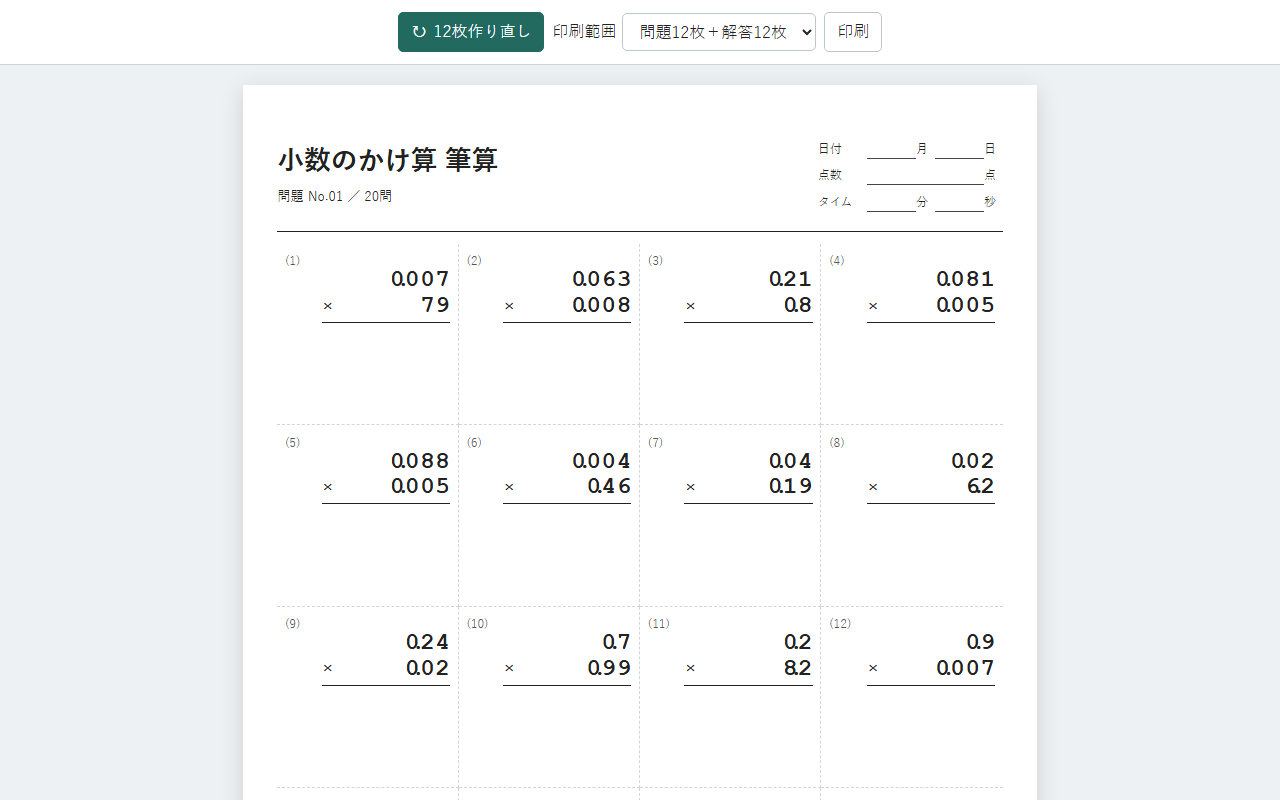
Task: Select the title 小数のかけ算 筆算
Action: point(388,160)
